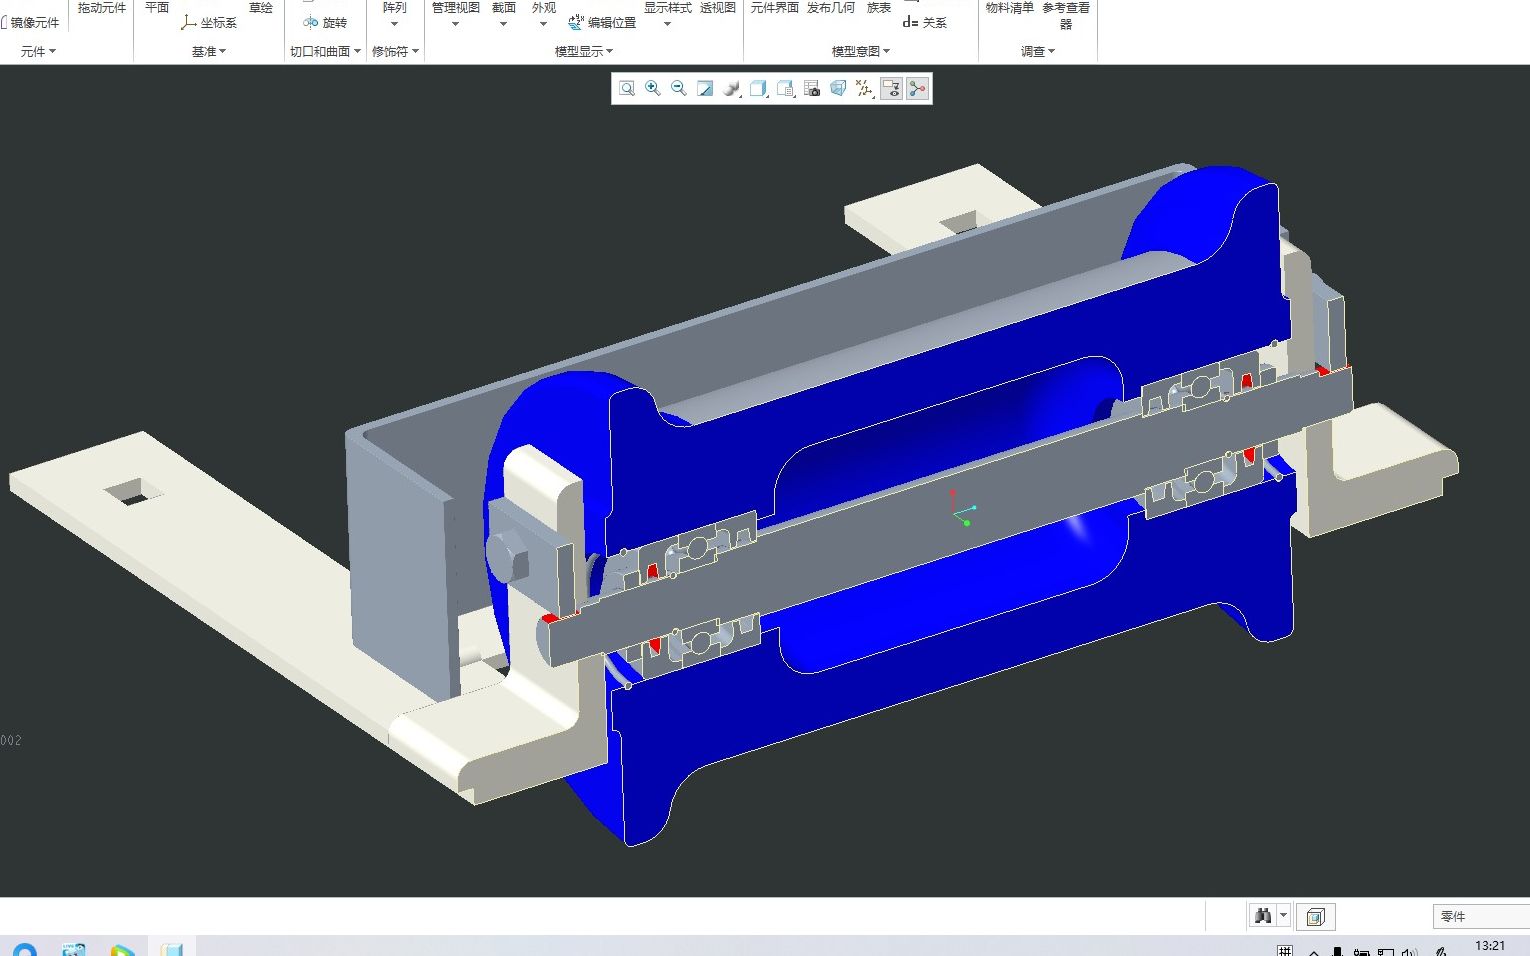
Task: Click the 透视图 (Perspective View) button
Action: pyautogui.click(x=718, y=8)
